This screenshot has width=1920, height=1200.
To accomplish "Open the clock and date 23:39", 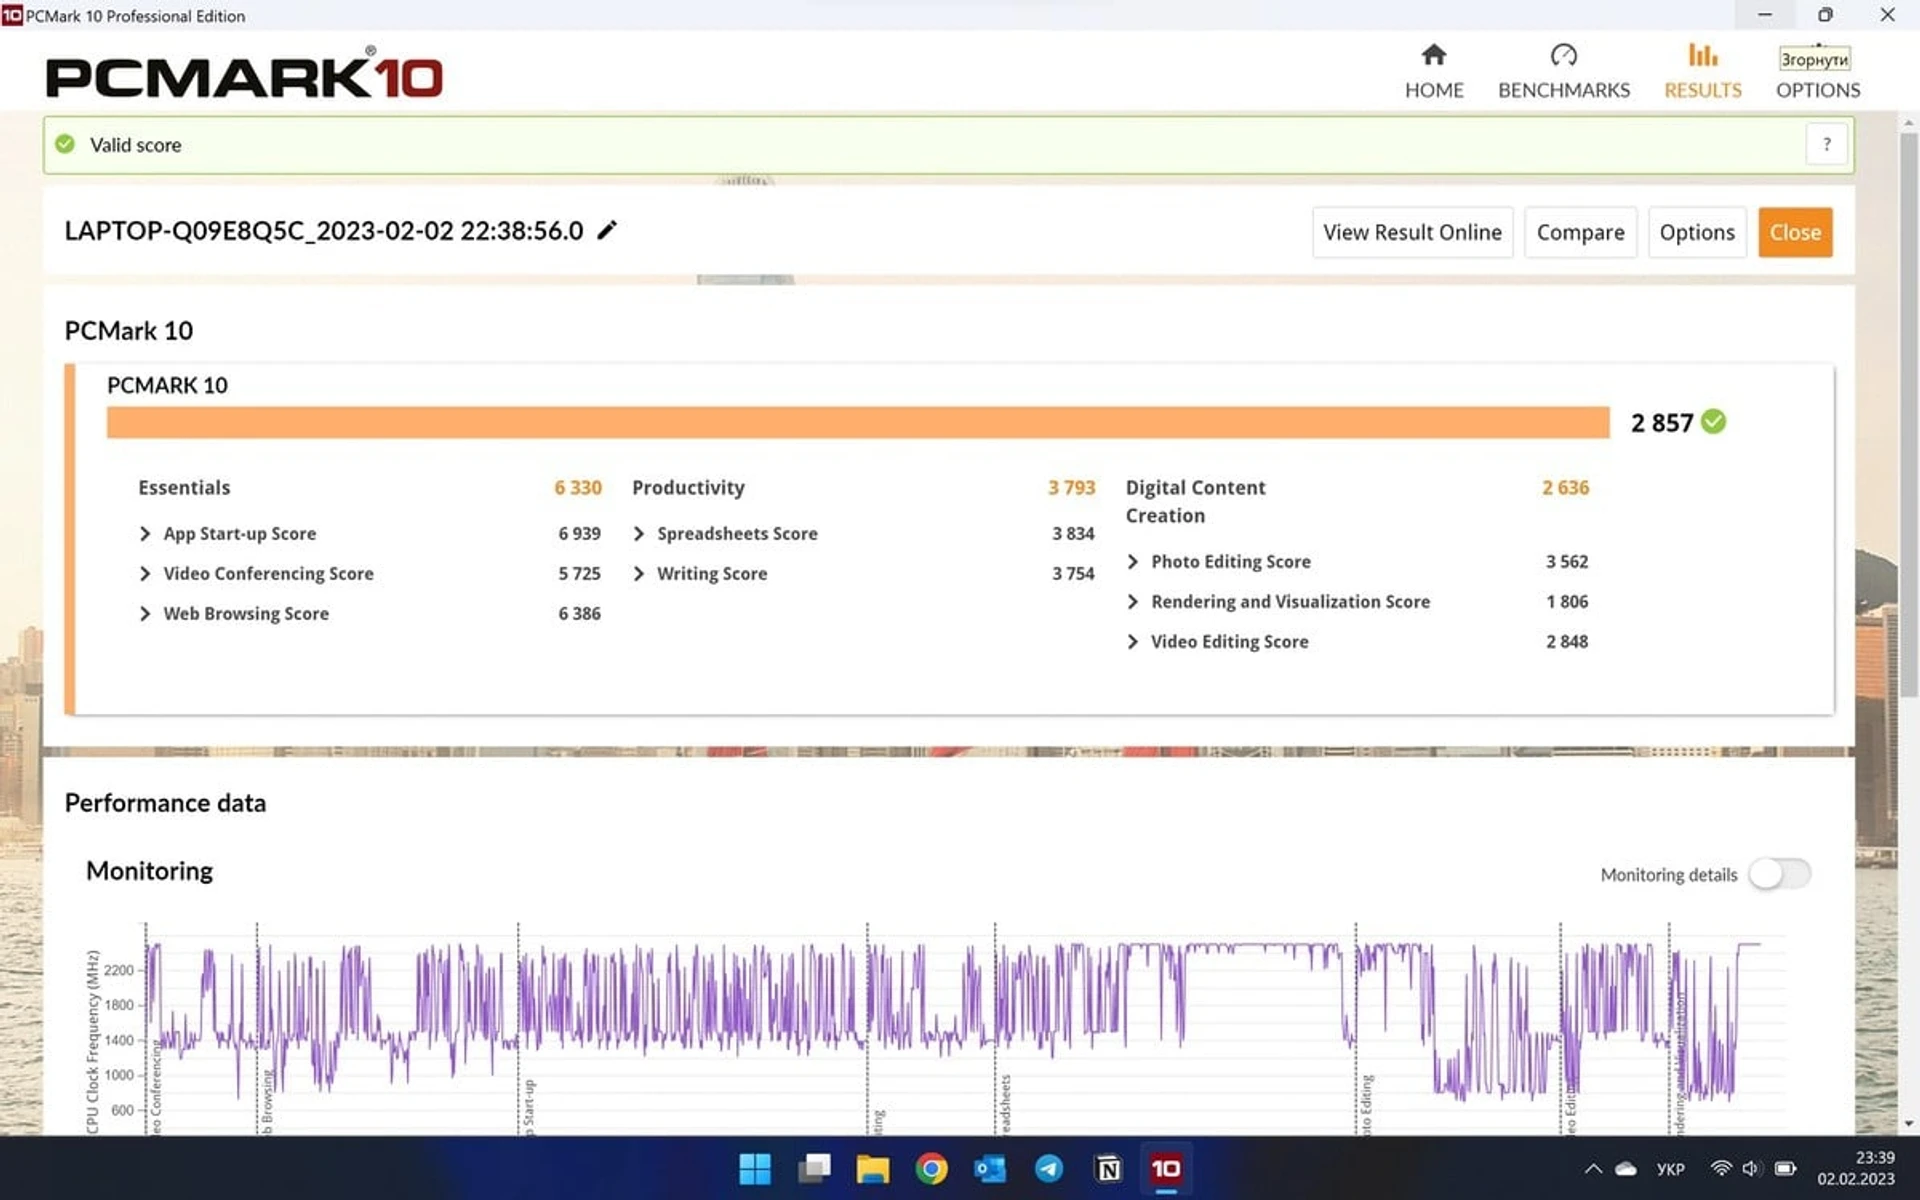I will (x=1856, y=1168).
